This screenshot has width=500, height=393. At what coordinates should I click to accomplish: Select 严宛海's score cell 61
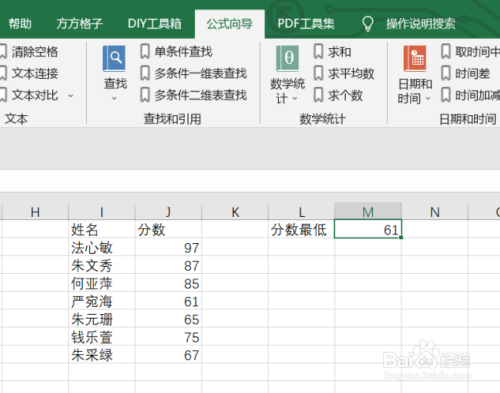pos(168,301)
